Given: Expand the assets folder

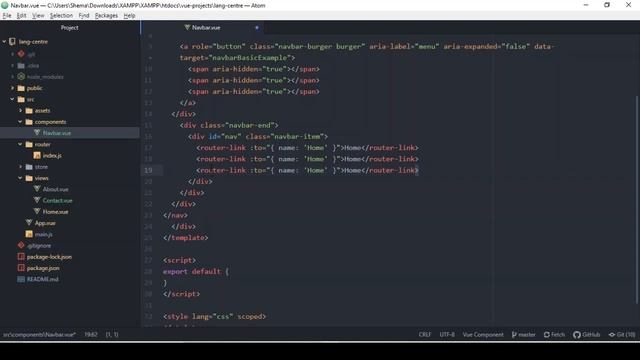Looking at the screenshot, I should [20, 110].
